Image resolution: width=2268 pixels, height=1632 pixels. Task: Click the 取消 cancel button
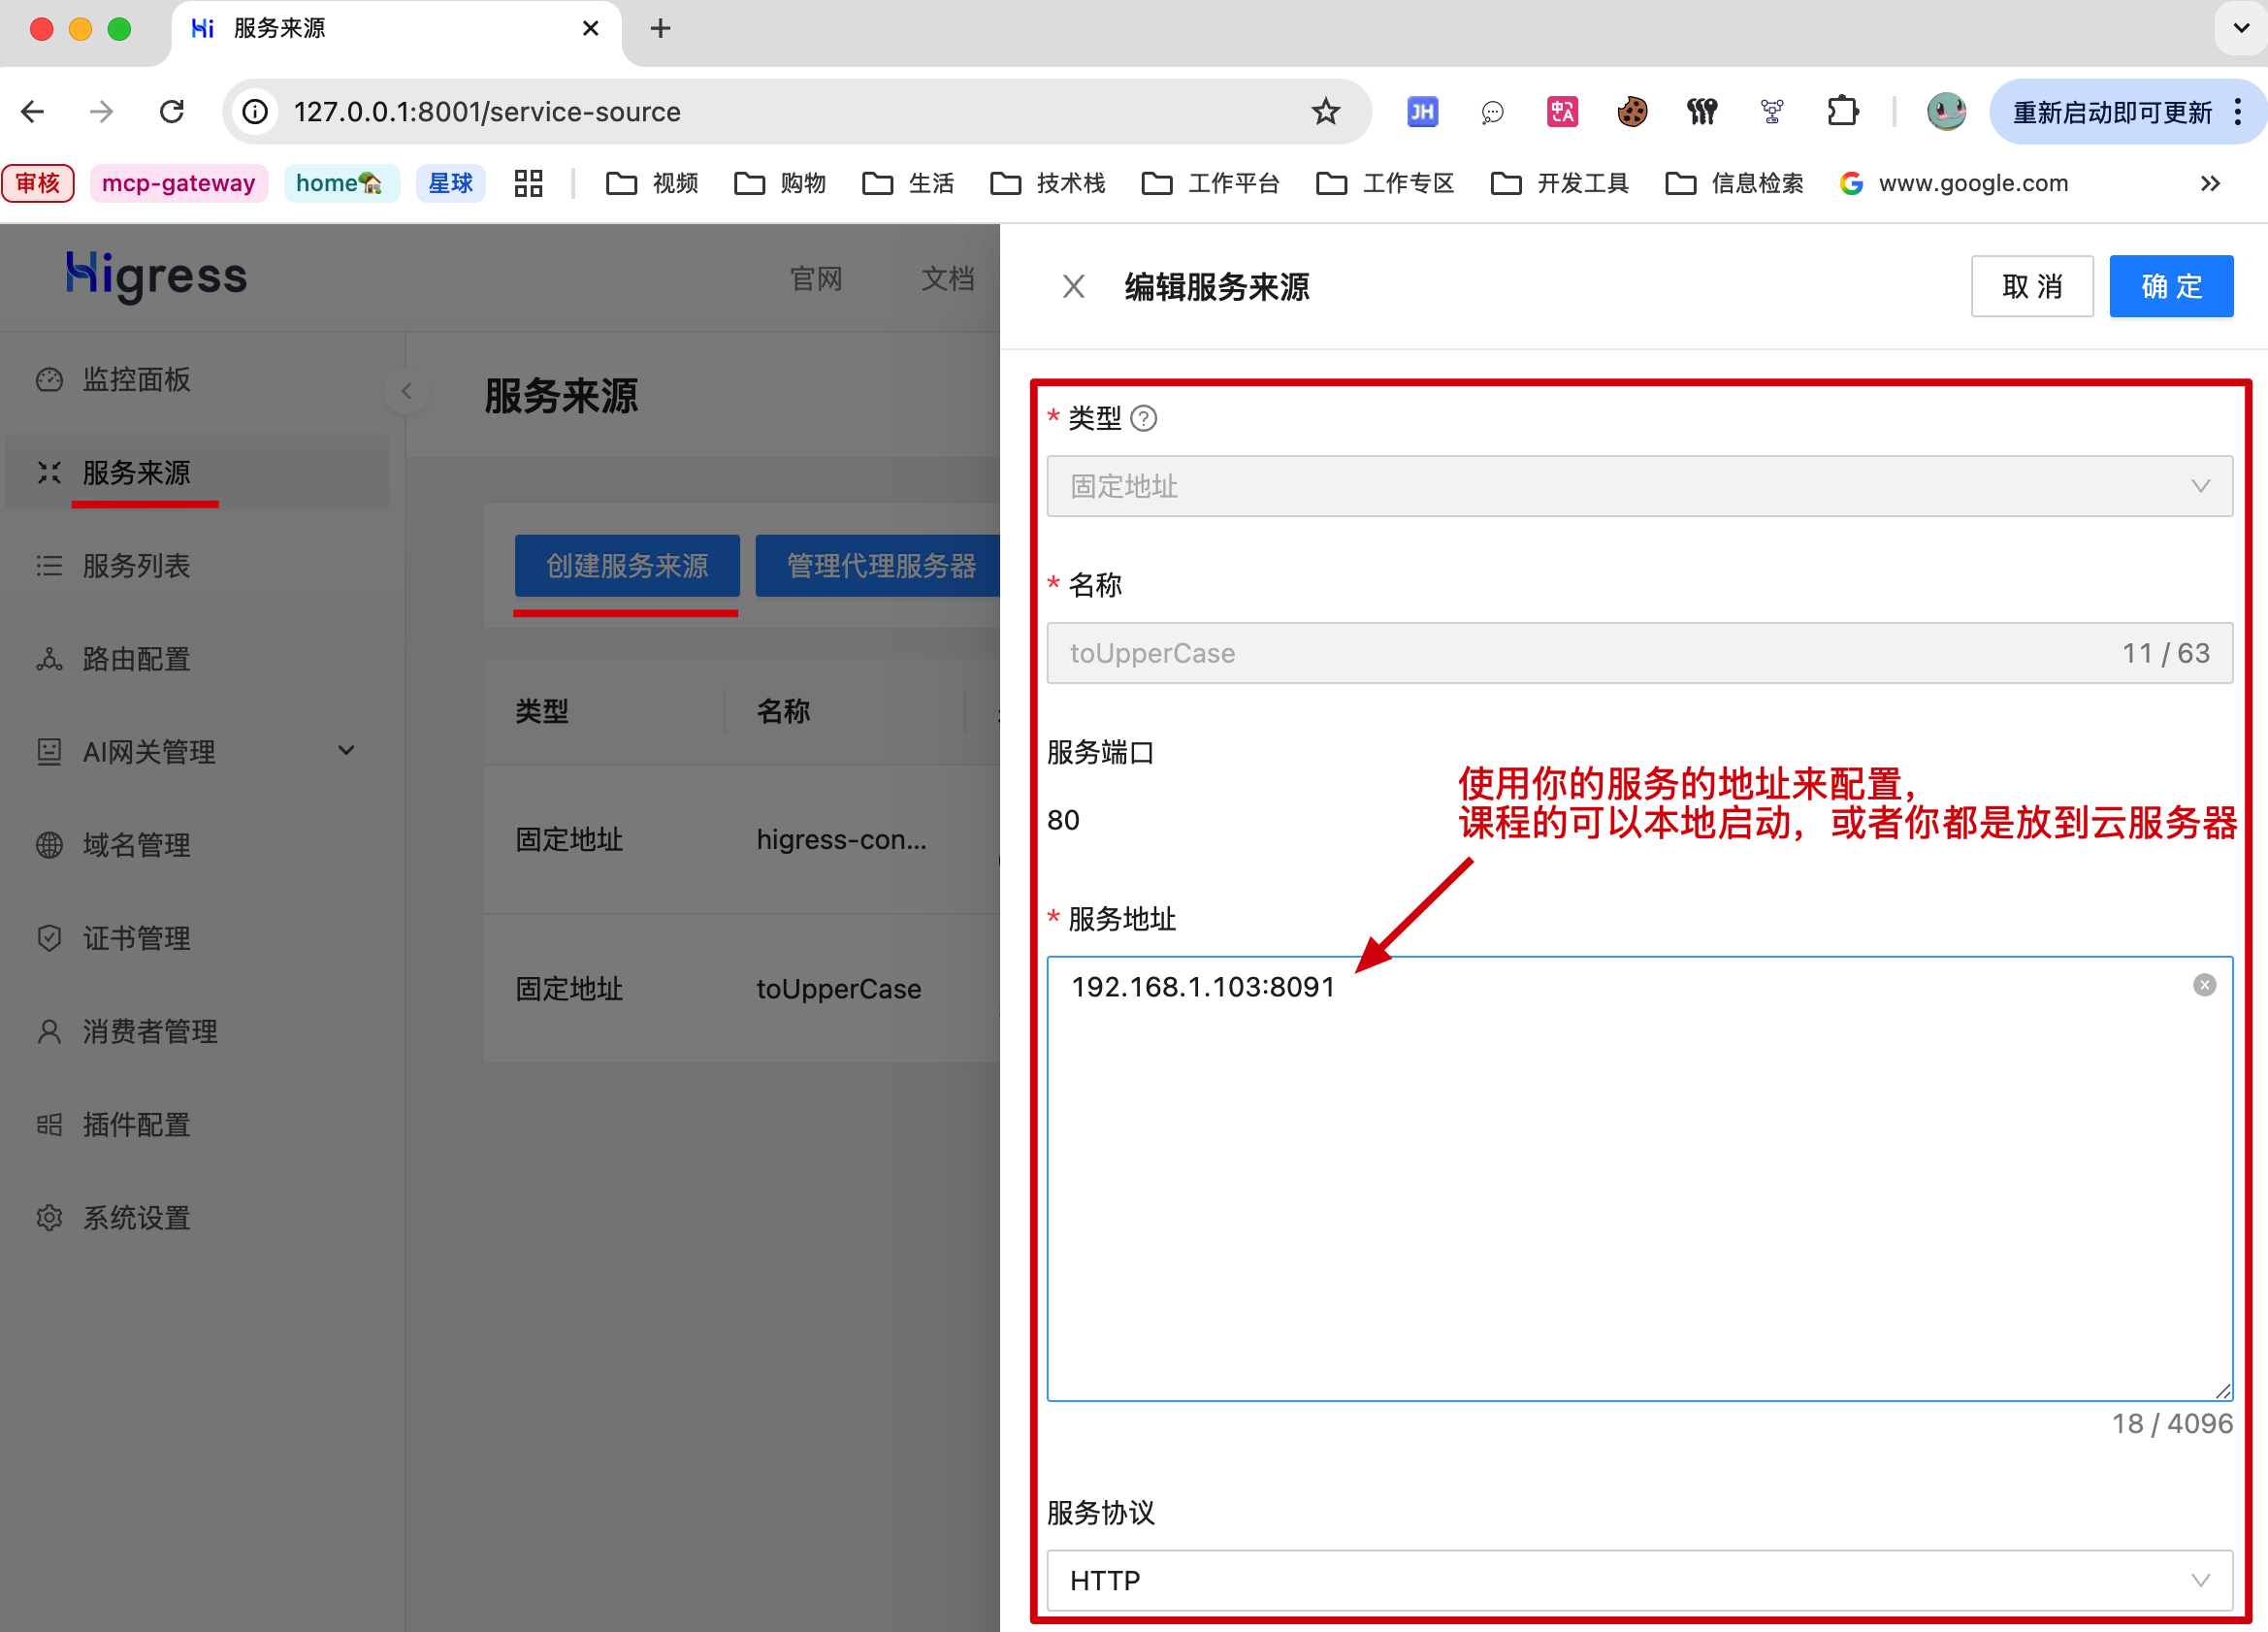[2031, 287]
